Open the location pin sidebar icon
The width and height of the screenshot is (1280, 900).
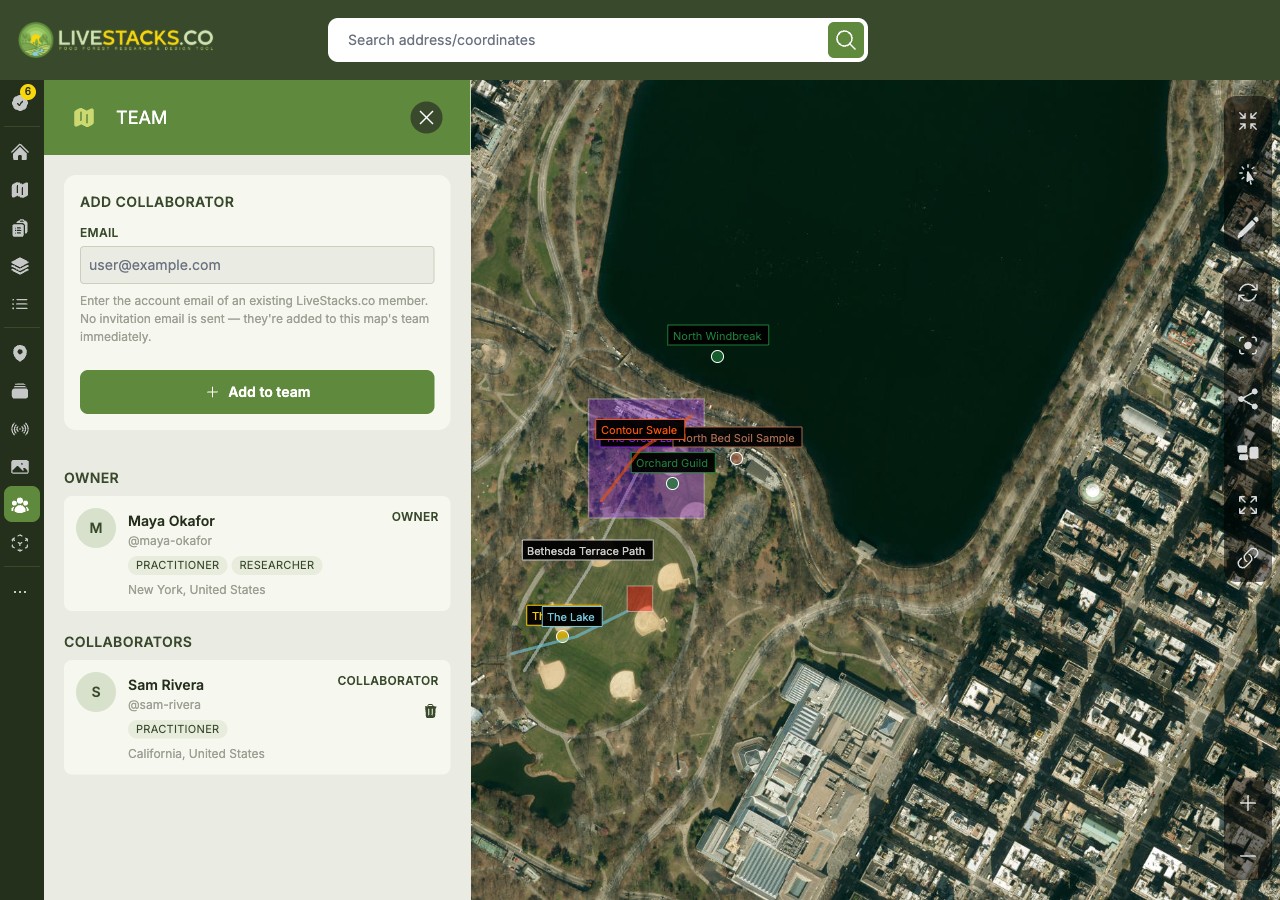coord(20,353)
